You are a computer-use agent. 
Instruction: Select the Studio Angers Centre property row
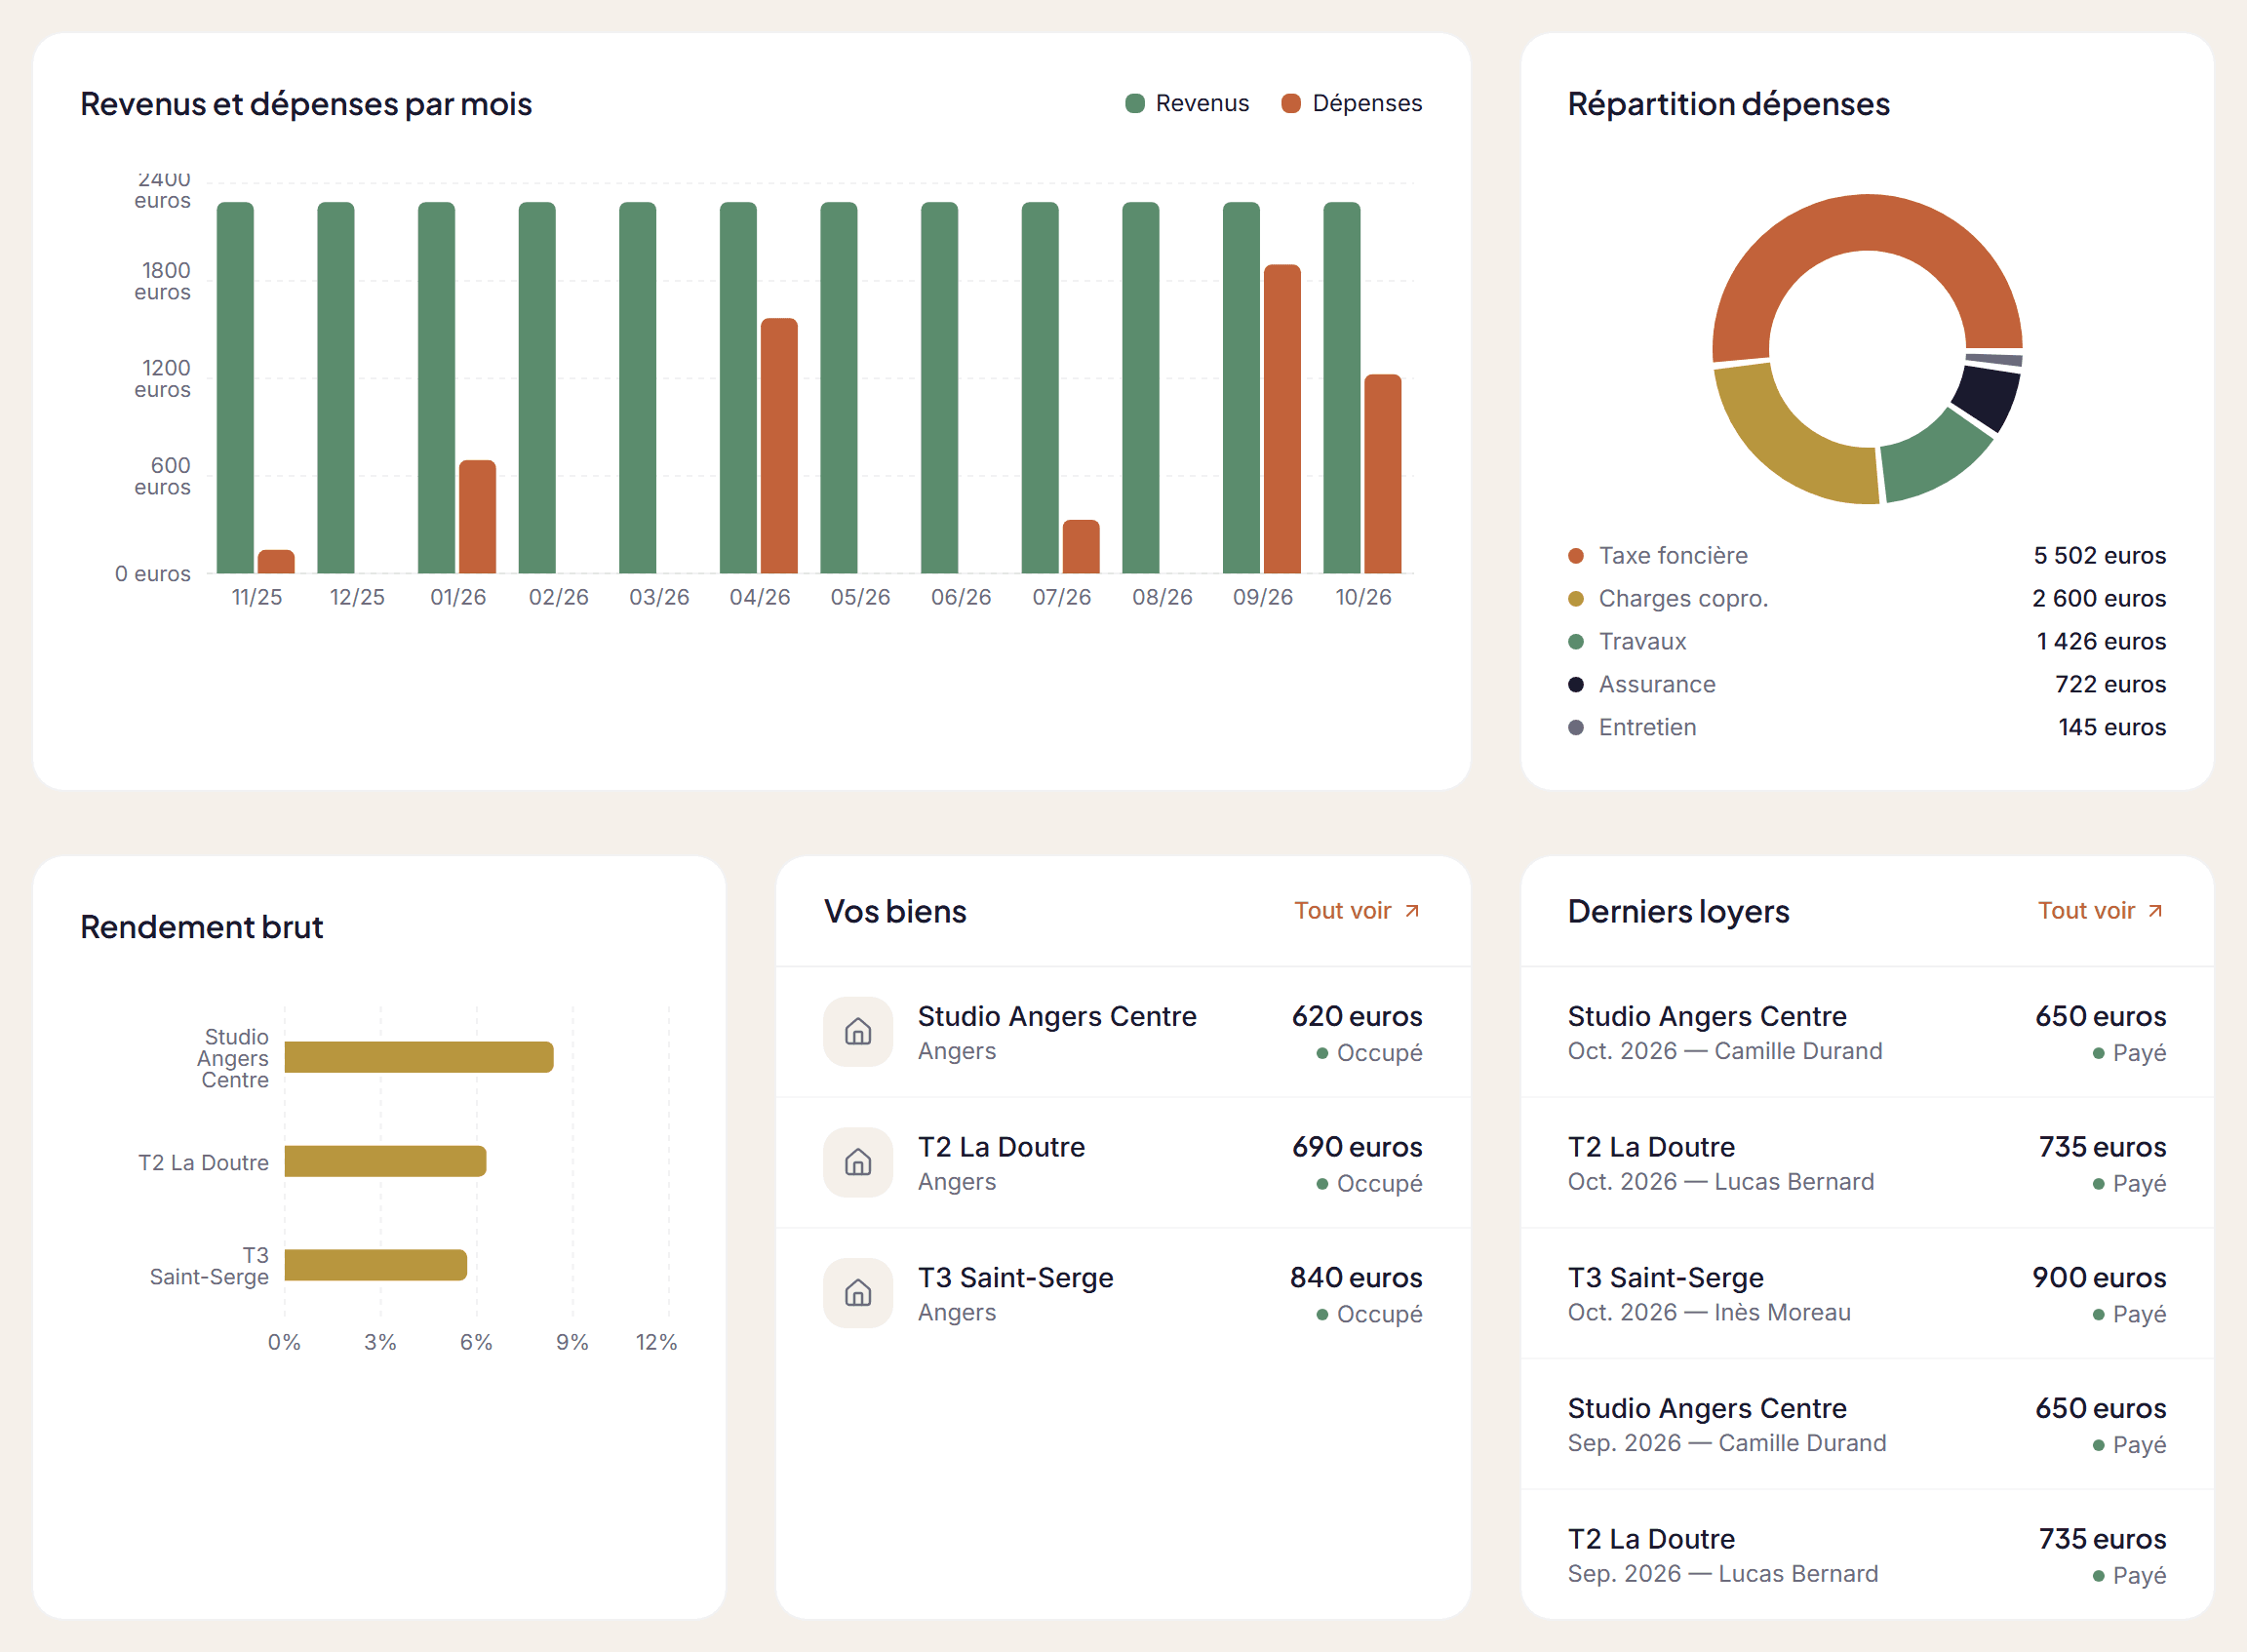tap(1123, 1032)
